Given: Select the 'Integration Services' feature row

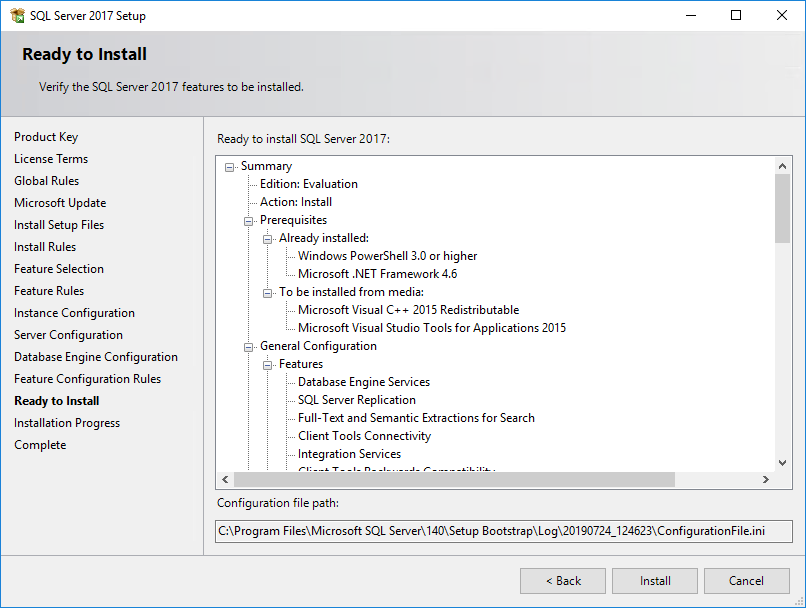Looking at the screenshot, I should click(350, 454).
